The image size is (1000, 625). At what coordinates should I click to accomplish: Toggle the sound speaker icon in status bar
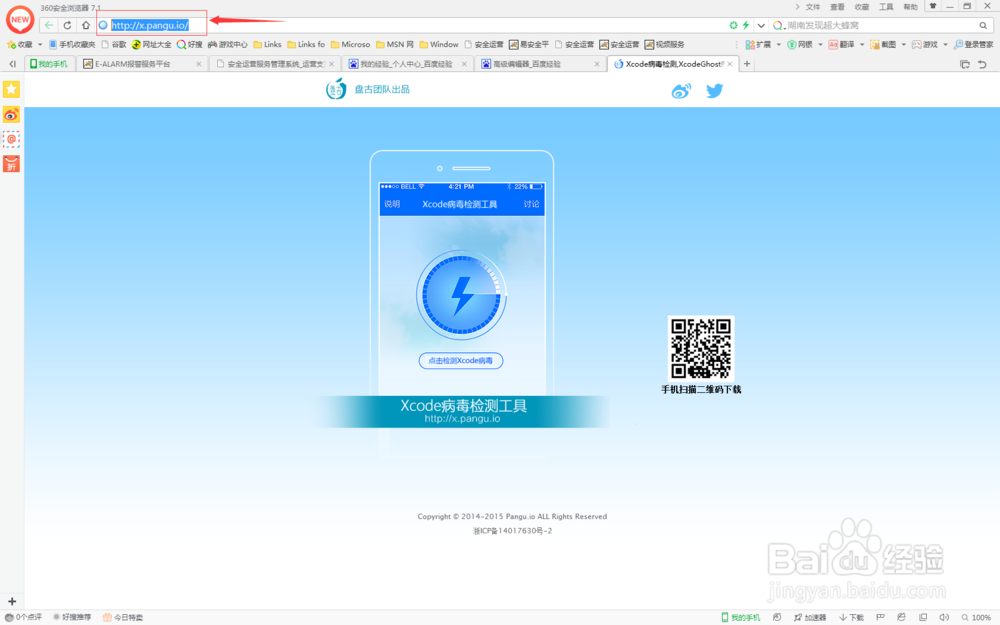(x=944, y=617)
